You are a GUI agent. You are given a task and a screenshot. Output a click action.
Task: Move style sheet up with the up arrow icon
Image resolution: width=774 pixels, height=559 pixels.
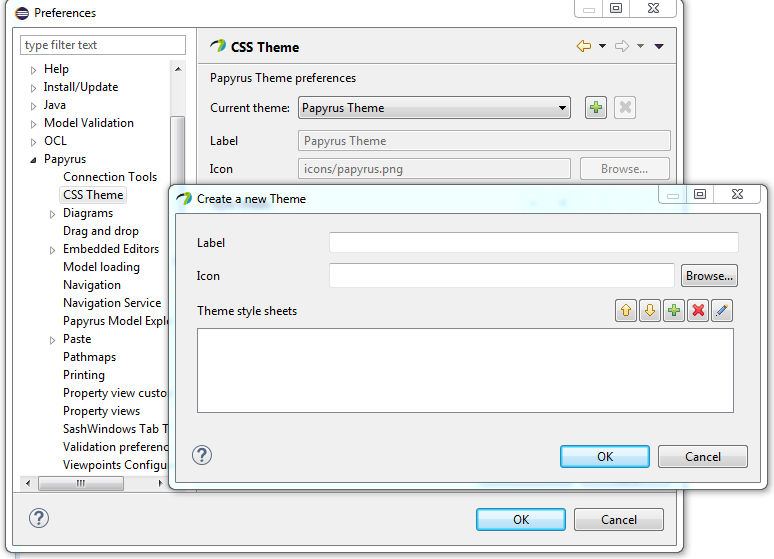pyautogui.click(x=626, y=311)
